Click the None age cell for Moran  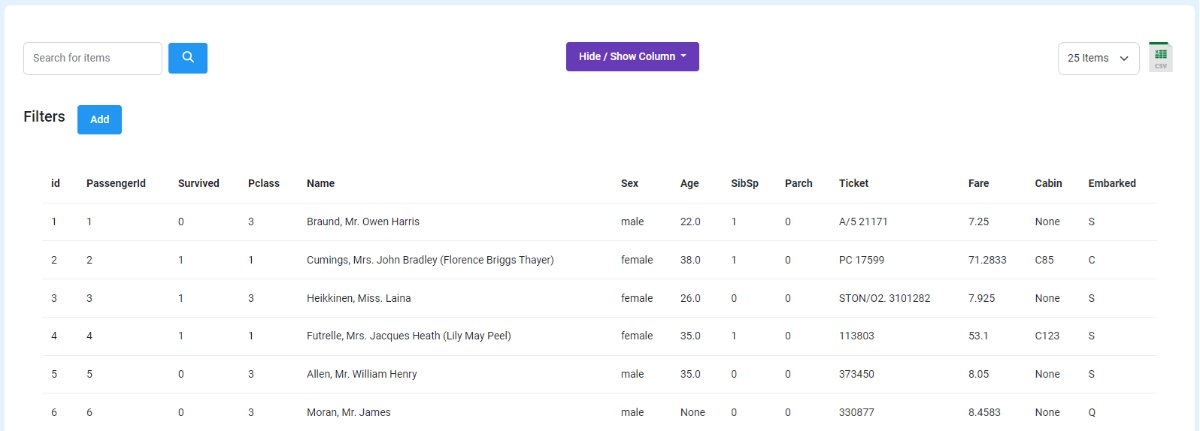[x=692, y=412]
